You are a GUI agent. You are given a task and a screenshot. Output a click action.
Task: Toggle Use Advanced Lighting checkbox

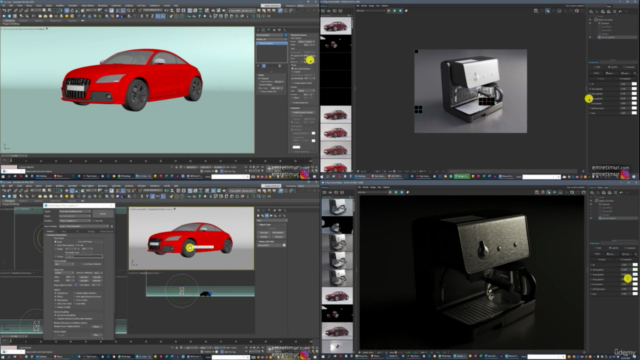[x=55, y=315]
